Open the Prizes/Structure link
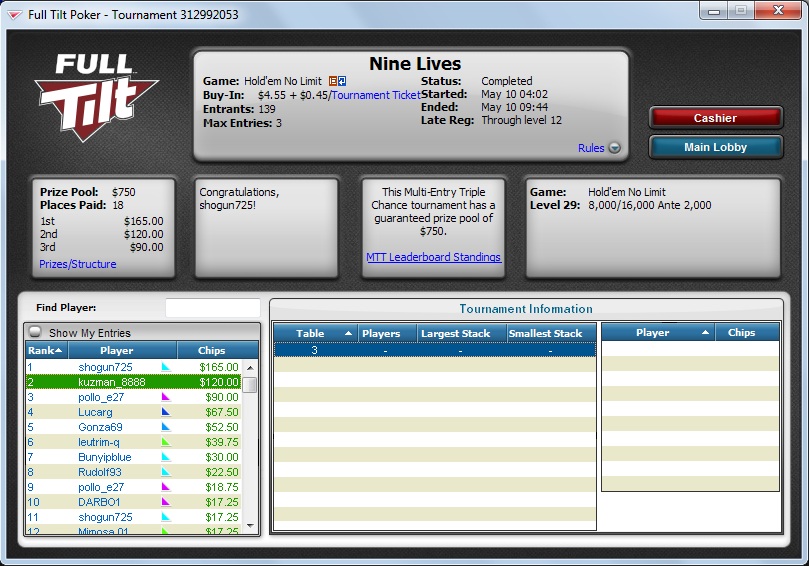 pyautogui.click(x=78, y=264)
